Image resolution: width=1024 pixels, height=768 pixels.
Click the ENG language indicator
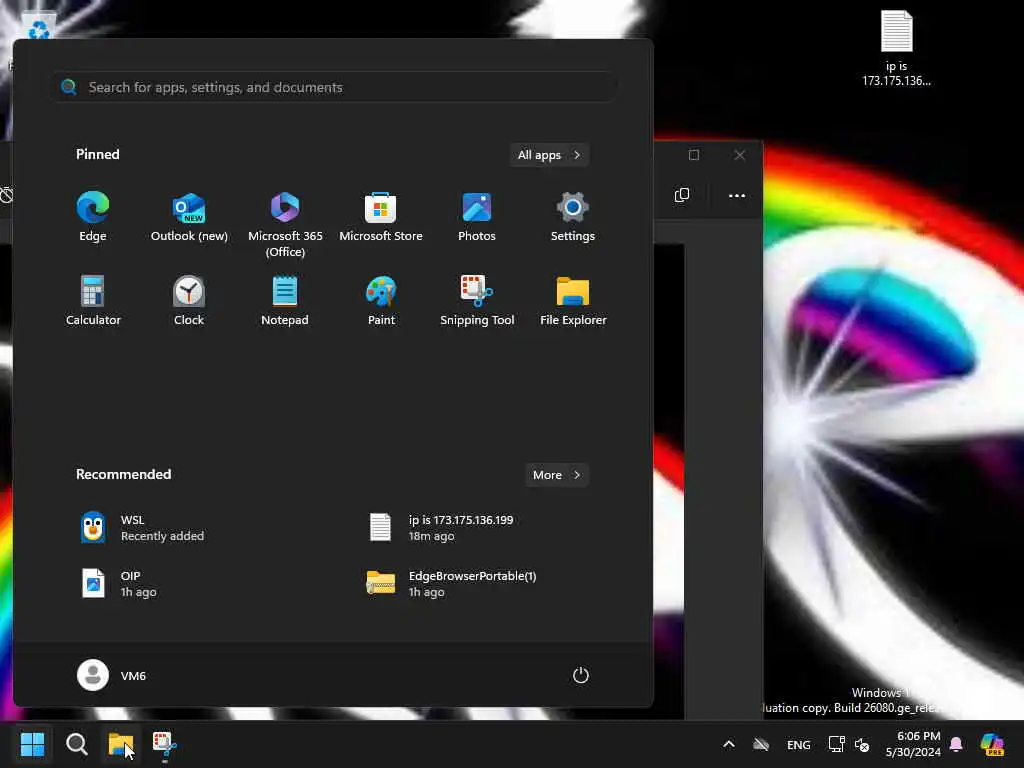point(799,744)
